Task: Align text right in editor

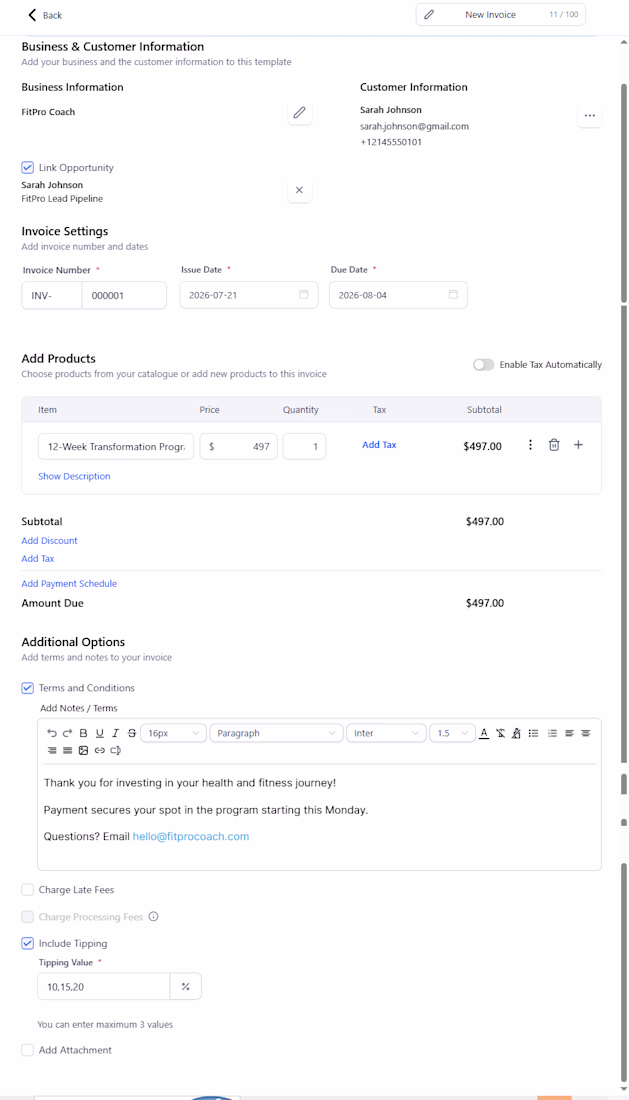Action: pyautogui.click(x=52, y=751)
